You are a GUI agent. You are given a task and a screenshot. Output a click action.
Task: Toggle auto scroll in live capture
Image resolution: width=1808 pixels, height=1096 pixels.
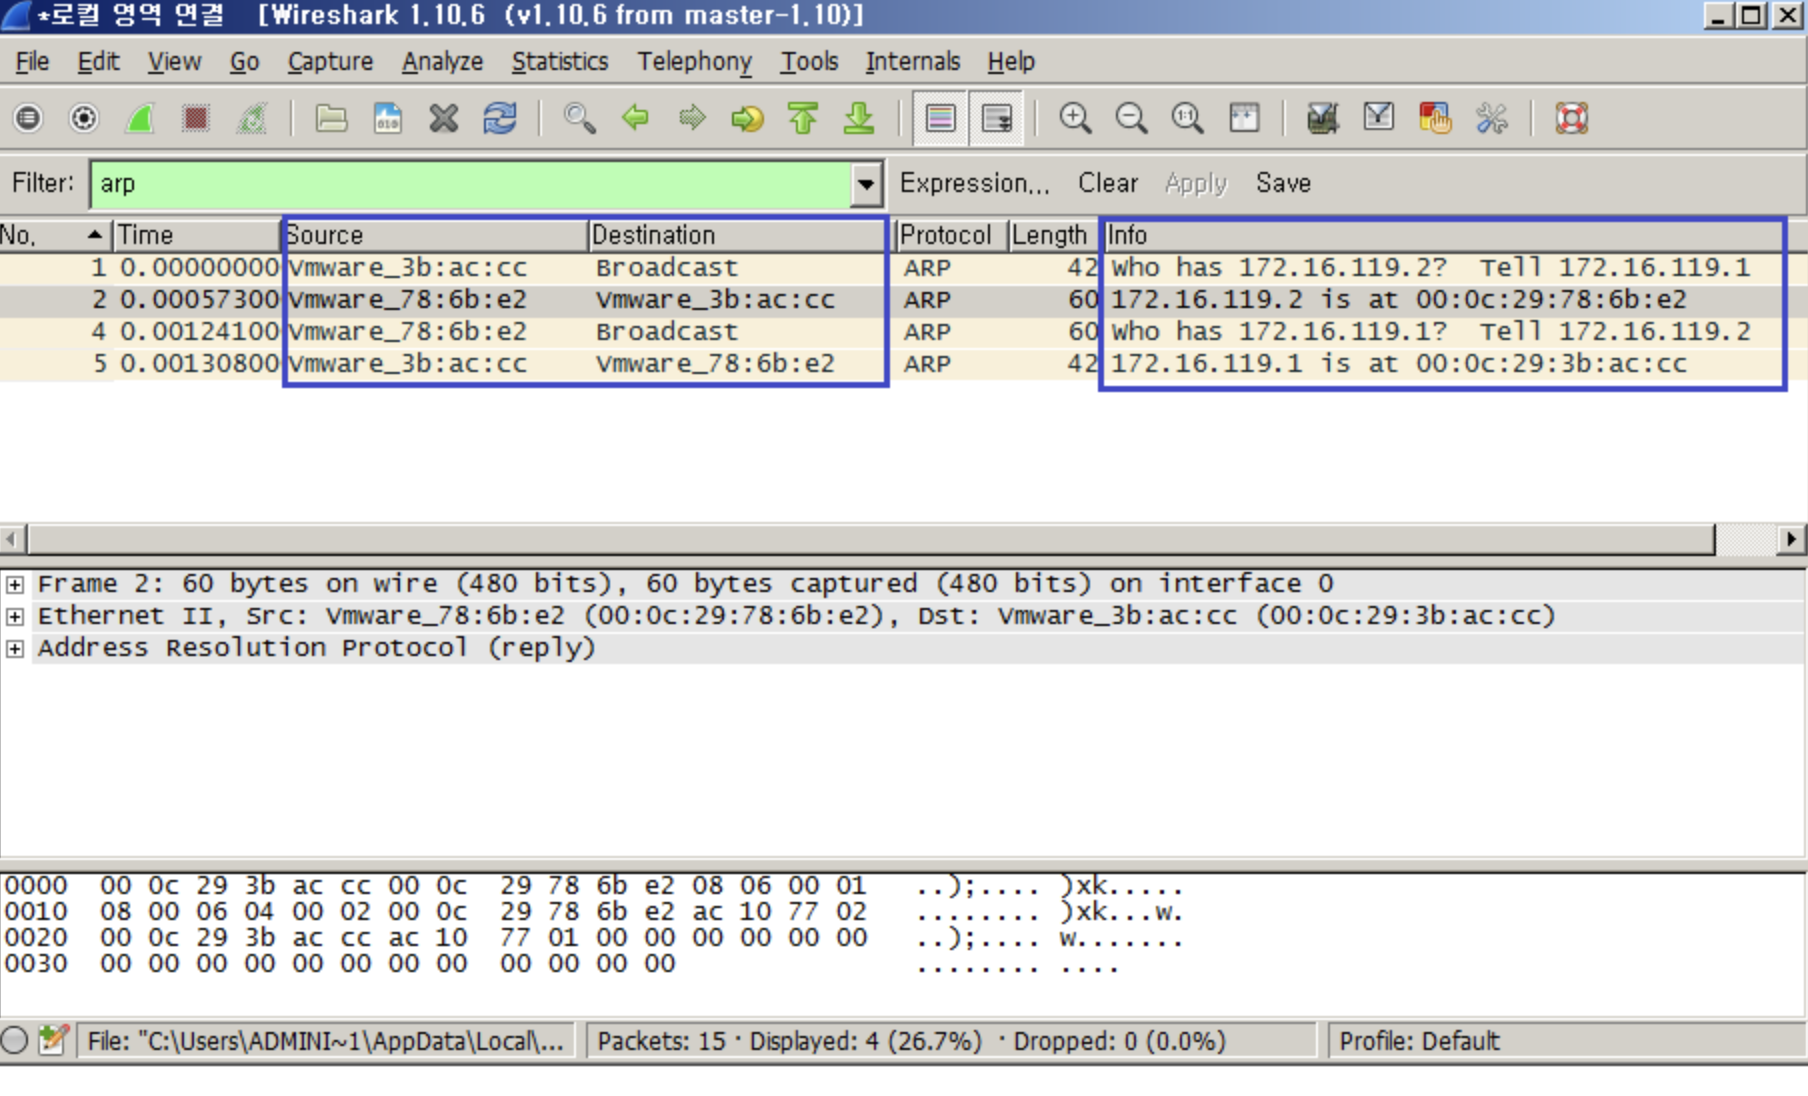[996, 118]
